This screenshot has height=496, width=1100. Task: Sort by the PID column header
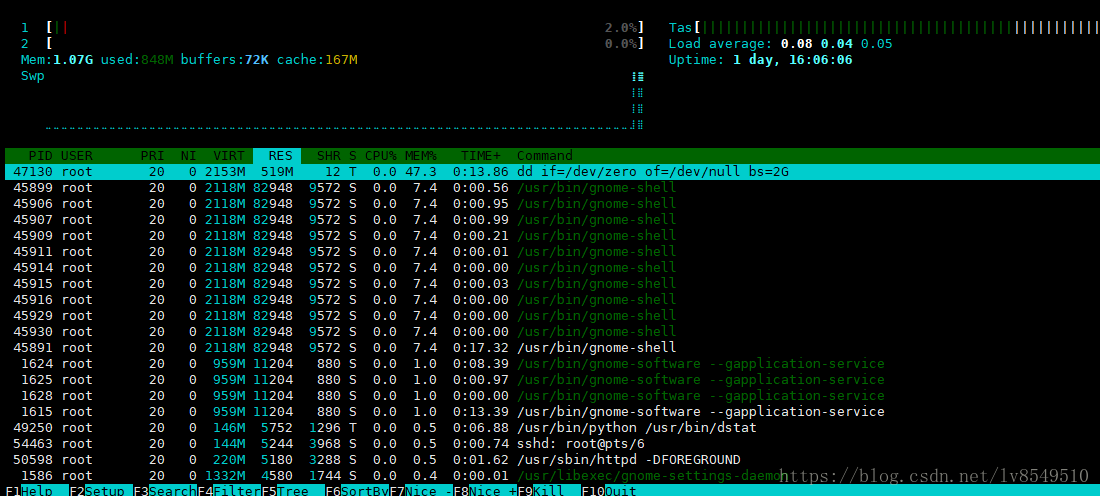coord(41,156)
